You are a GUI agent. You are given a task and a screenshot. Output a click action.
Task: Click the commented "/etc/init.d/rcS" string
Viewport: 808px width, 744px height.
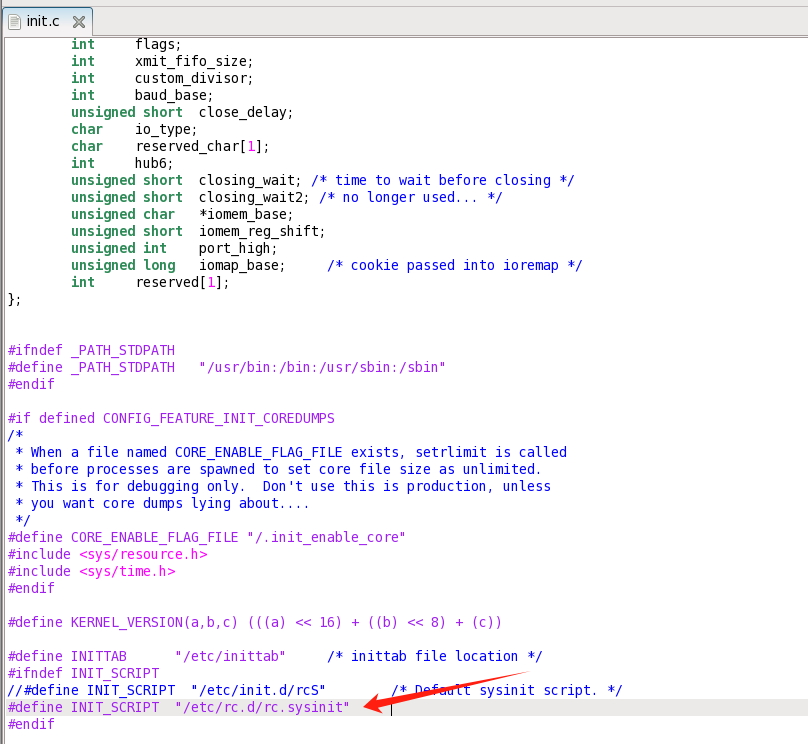tap(258, 690)
